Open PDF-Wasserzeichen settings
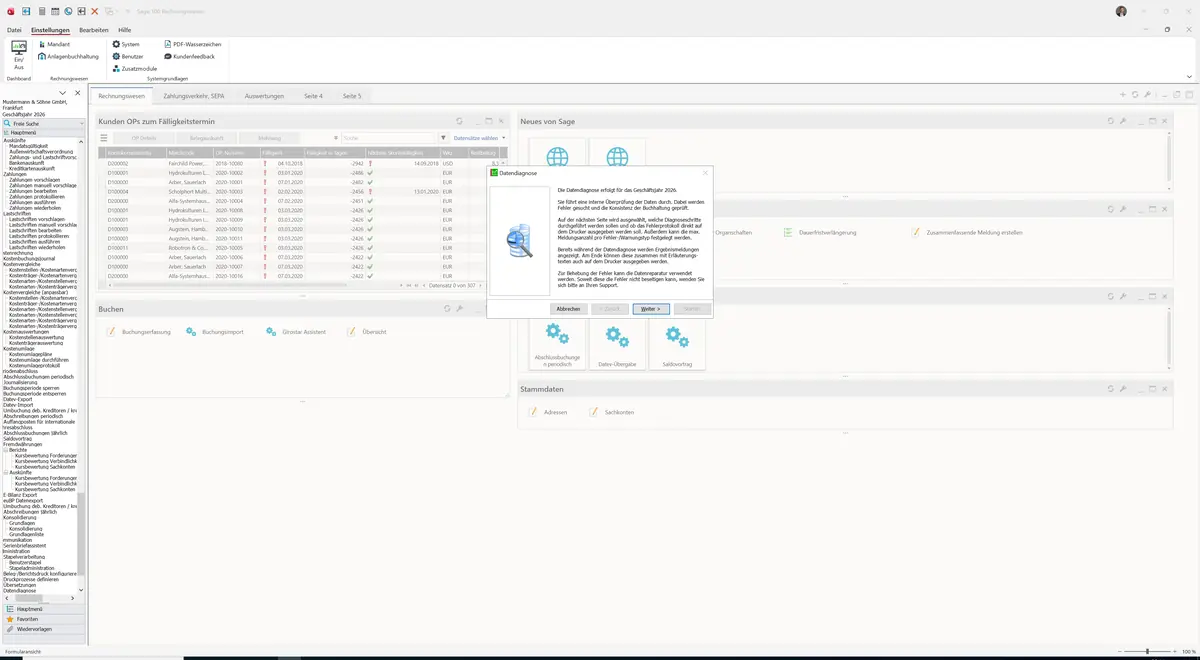 (x=193, y=45)
